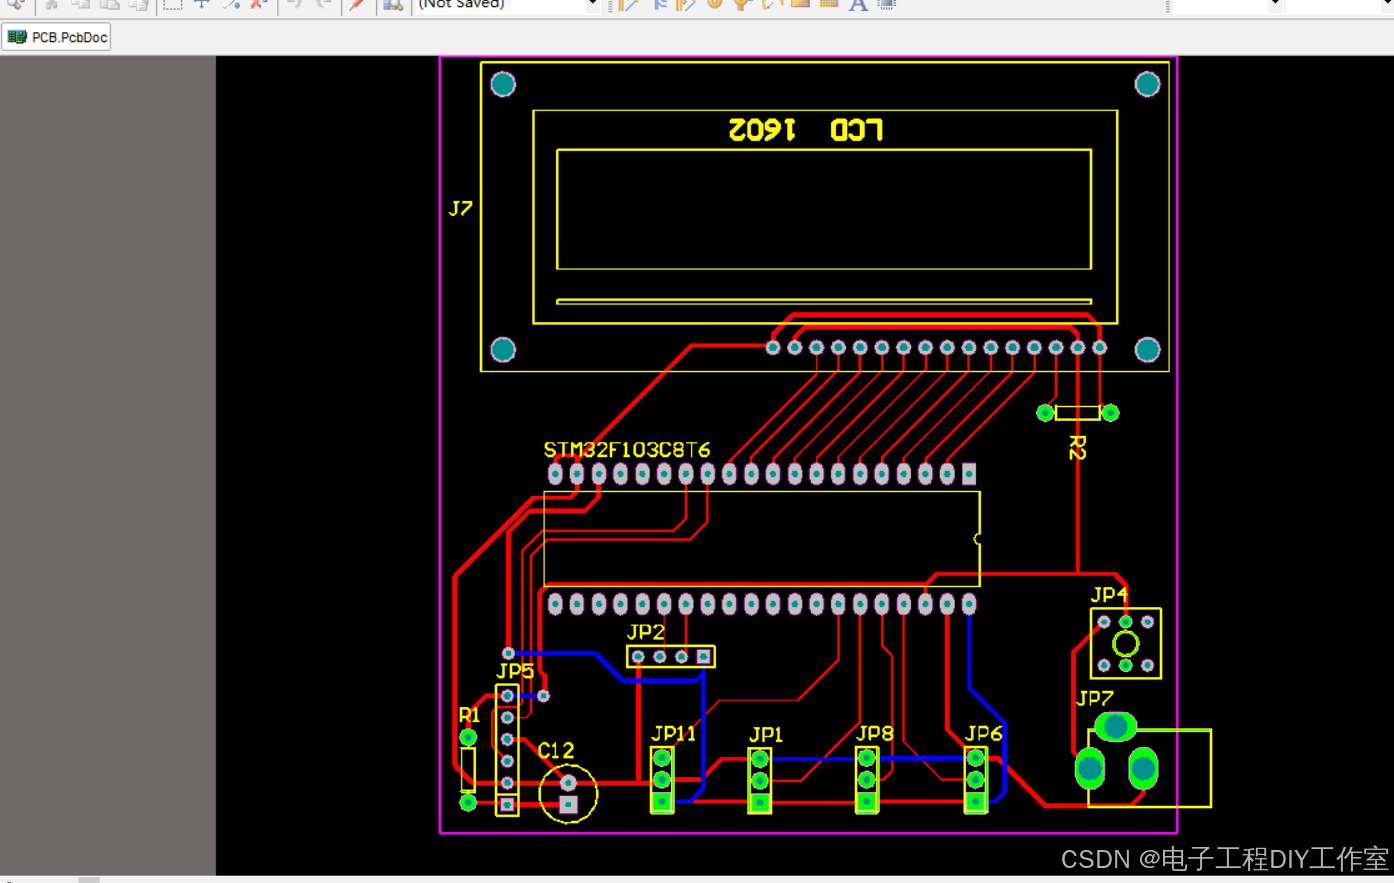Select the Place Component toolbar icon
The width and height of the screenshot is (1394, 883).
(x=887, y=5)
